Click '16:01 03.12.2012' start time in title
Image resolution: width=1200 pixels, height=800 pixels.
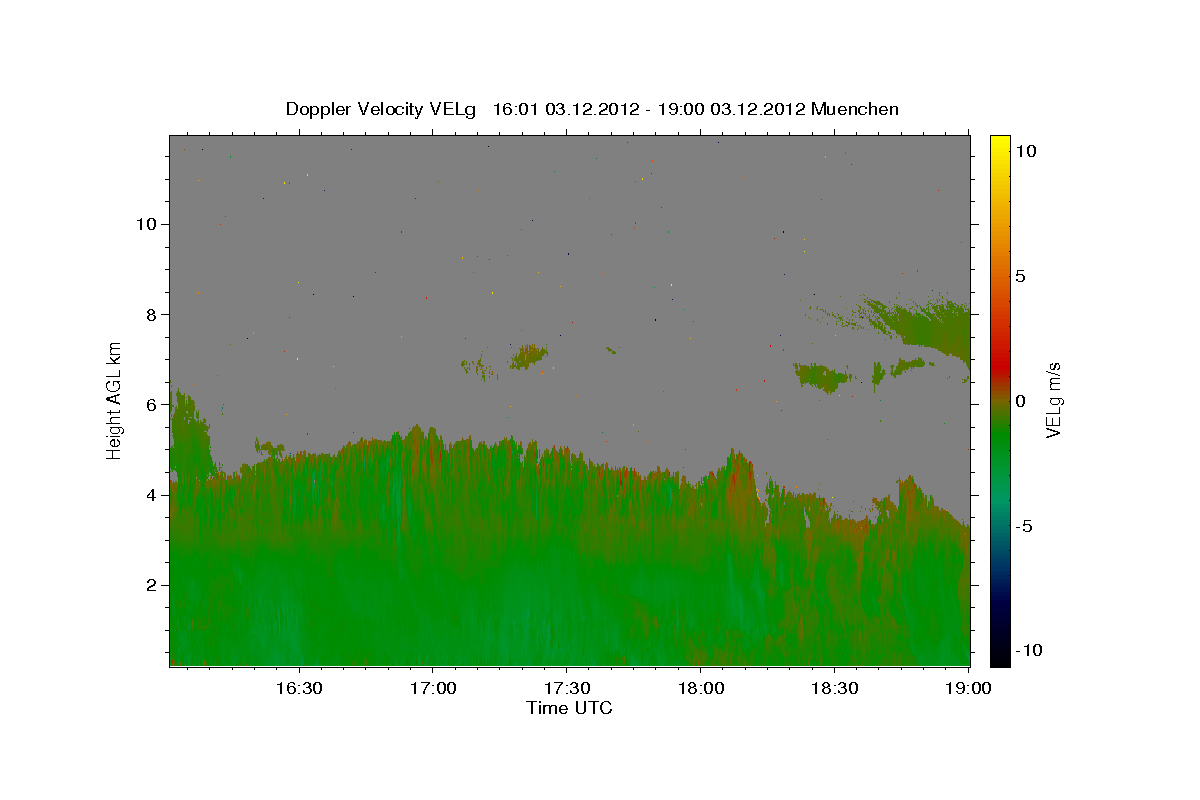point(566,109)
